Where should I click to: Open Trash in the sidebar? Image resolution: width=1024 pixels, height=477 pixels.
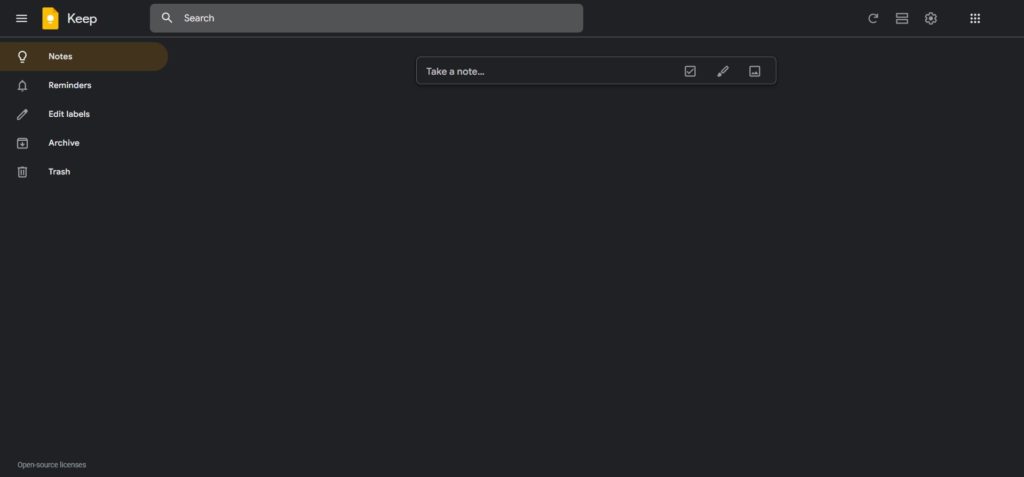click(x=84, y=171)
